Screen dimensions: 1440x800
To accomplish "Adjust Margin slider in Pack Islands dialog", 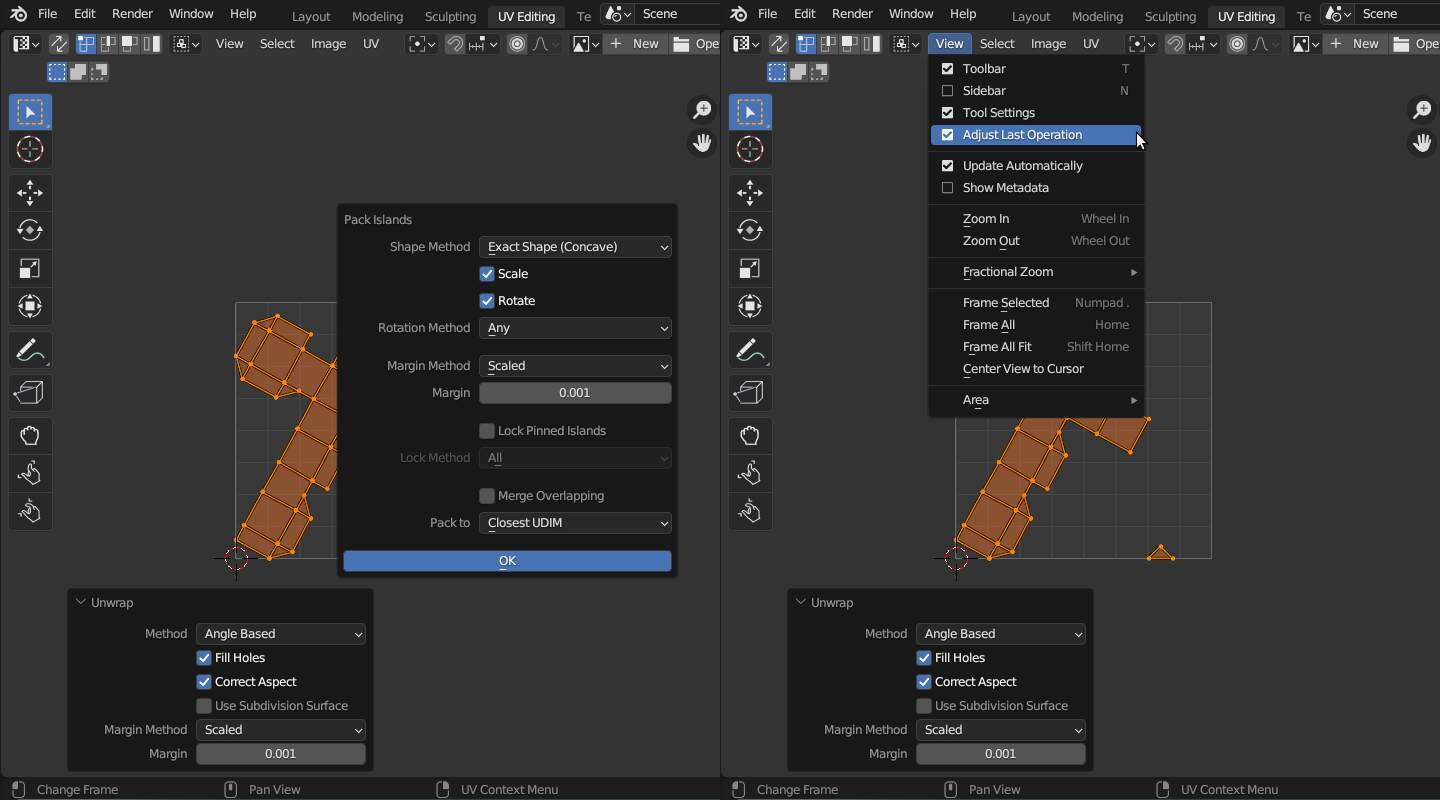I will coord(575,393).
